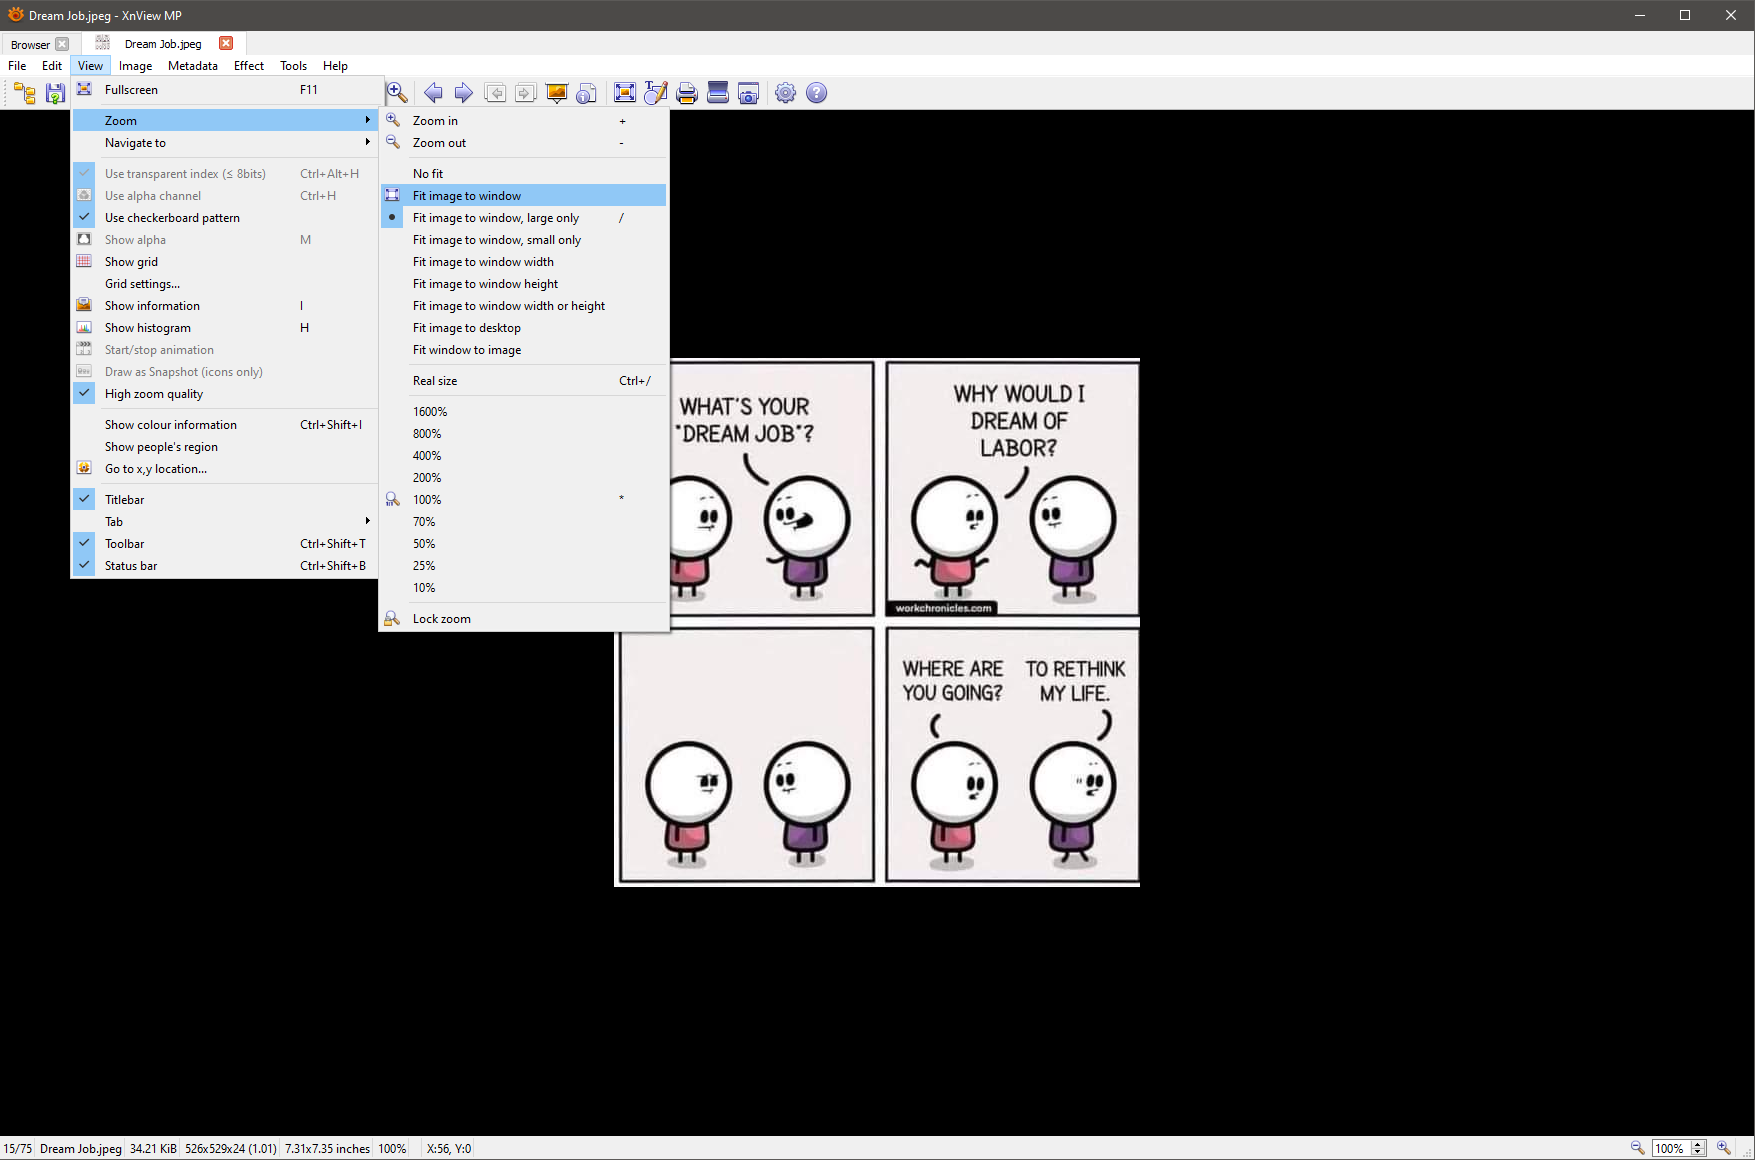This screenshot has height=1160, width=1755.
Task: Click the printer icon in toolbar
Action: tap(687, 93)
